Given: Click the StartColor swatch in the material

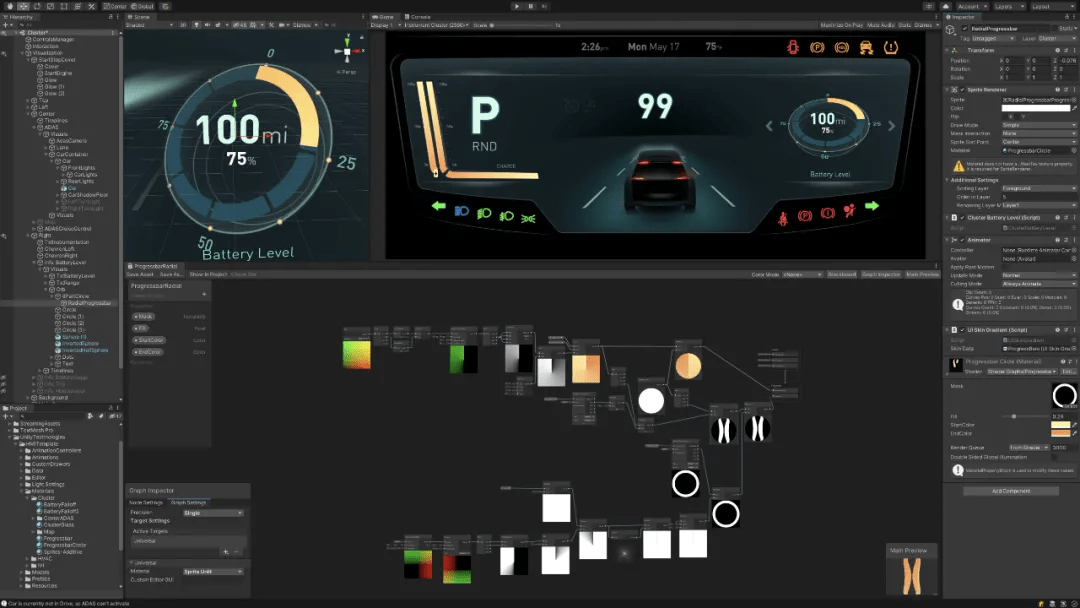Looking at the screenshot, I should (1060, 425).
